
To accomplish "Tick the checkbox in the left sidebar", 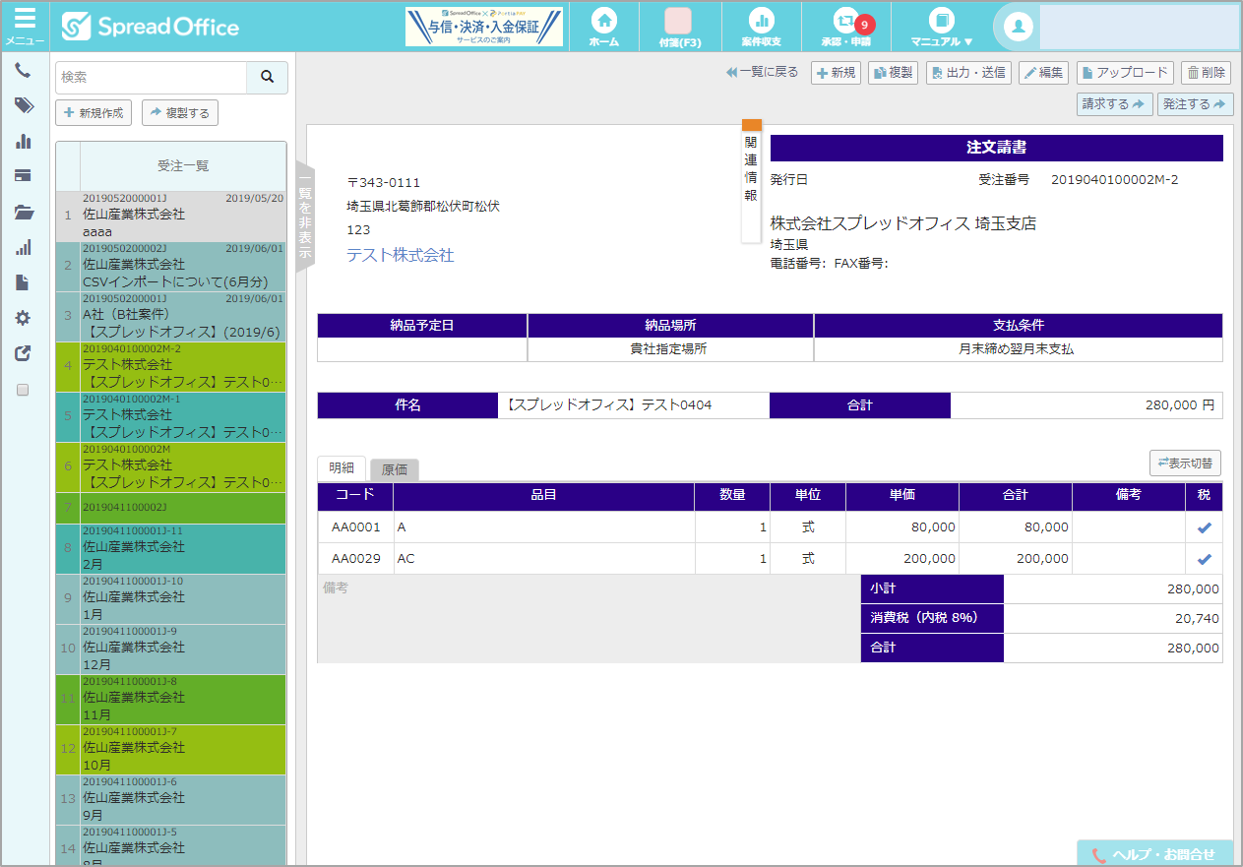I will [x=23, y=390].
